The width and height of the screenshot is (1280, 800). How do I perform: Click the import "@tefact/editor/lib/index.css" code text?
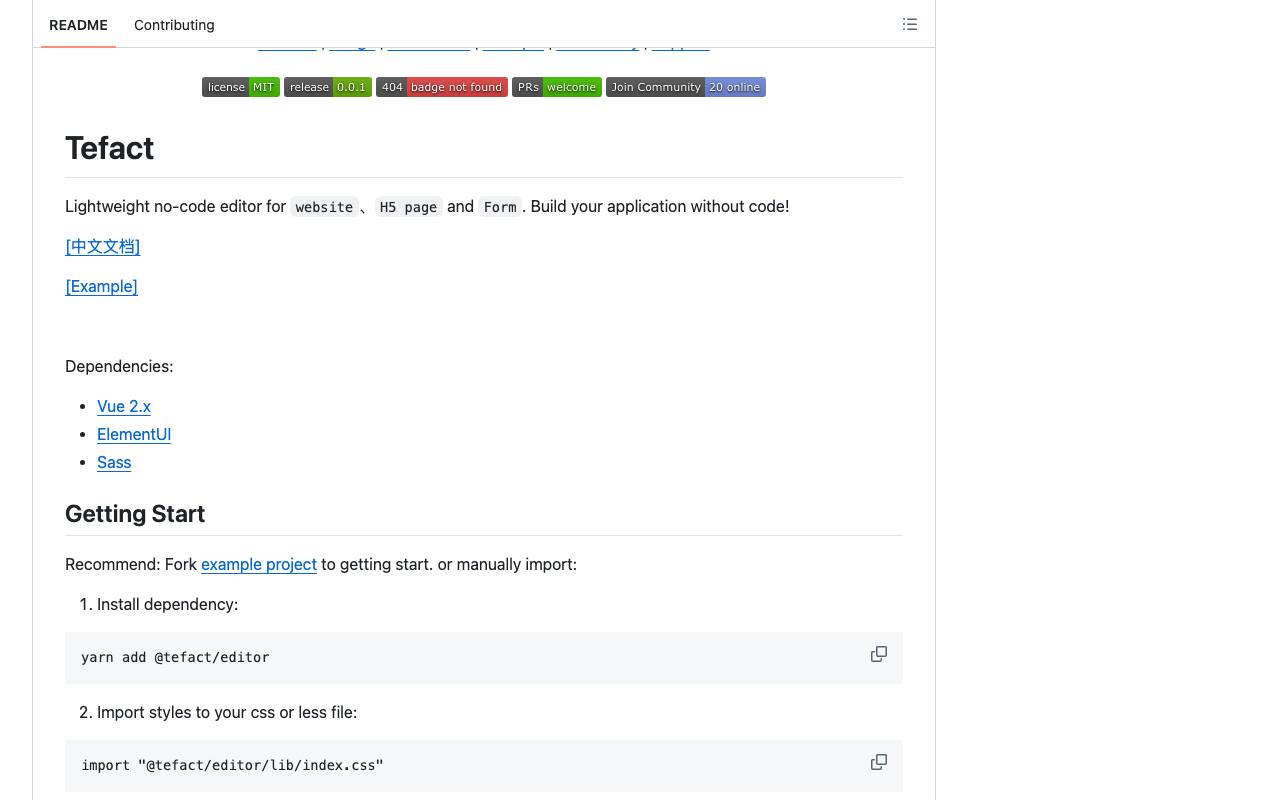[x=232, y=765]
